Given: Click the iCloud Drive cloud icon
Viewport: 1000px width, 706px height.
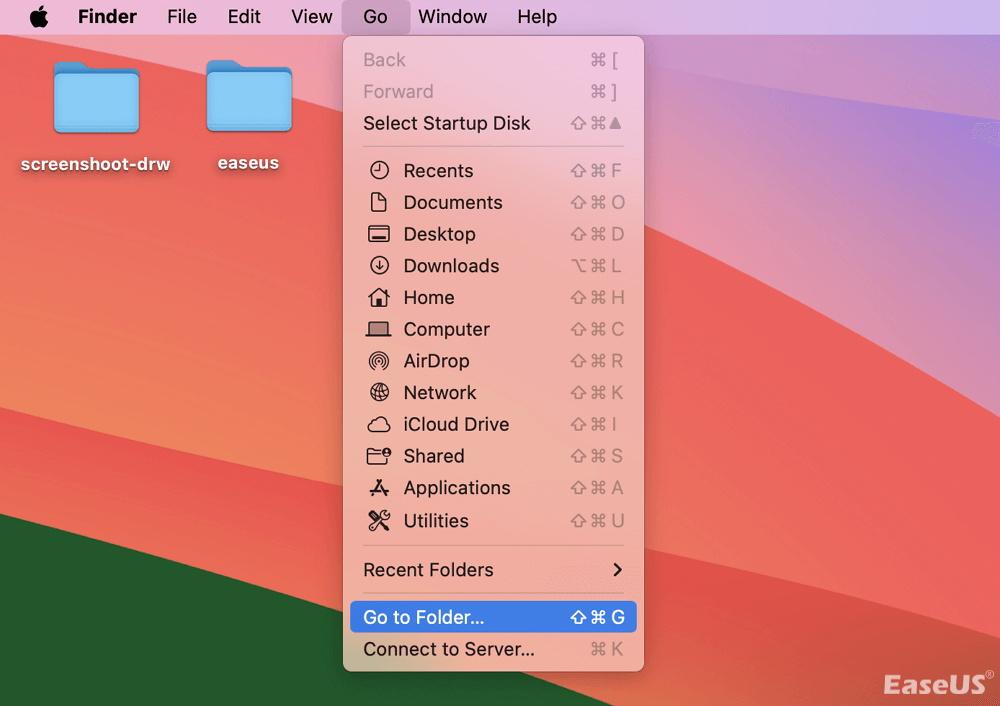Looking at the screenshot, I should [x=379, y=425].
